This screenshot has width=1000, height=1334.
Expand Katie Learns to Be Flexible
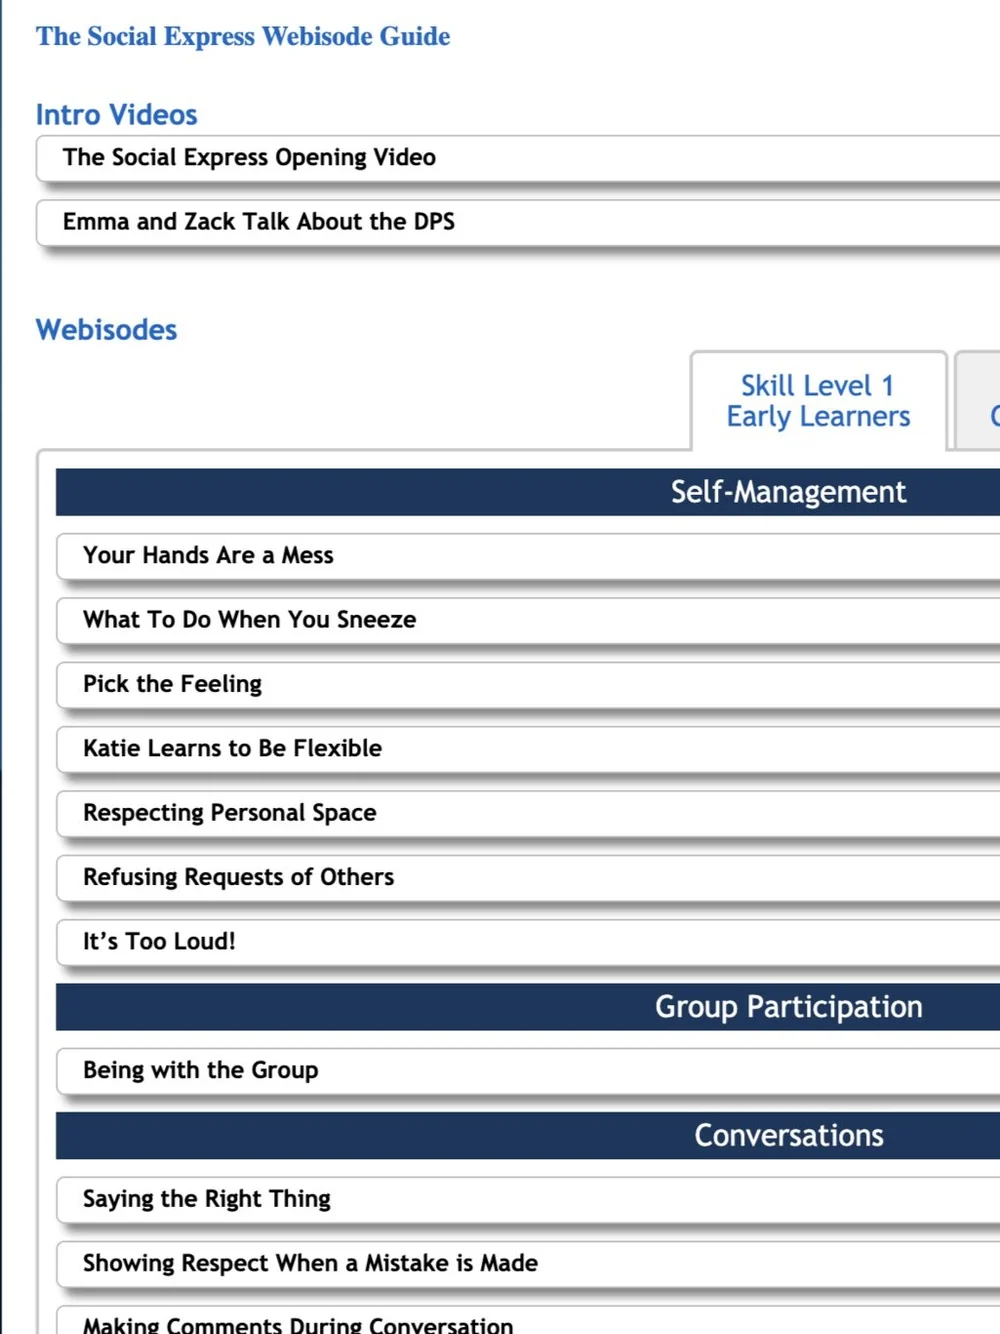coord(528,749)
